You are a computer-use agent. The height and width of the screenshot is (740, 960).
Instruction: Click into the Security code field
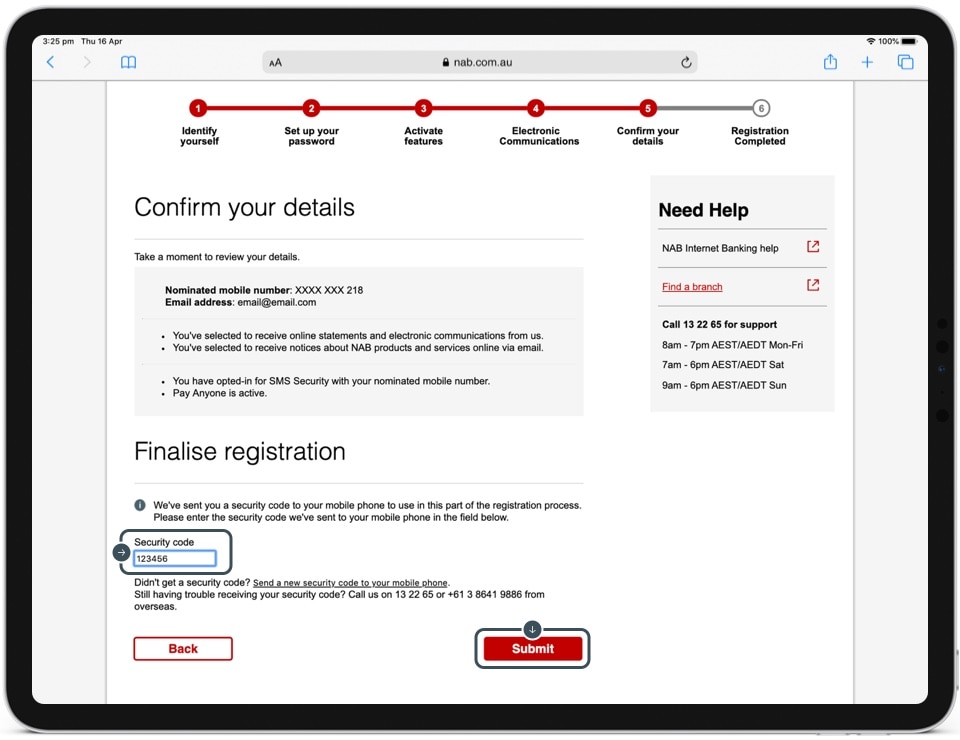pyautogui.click(x=175, y=559)
